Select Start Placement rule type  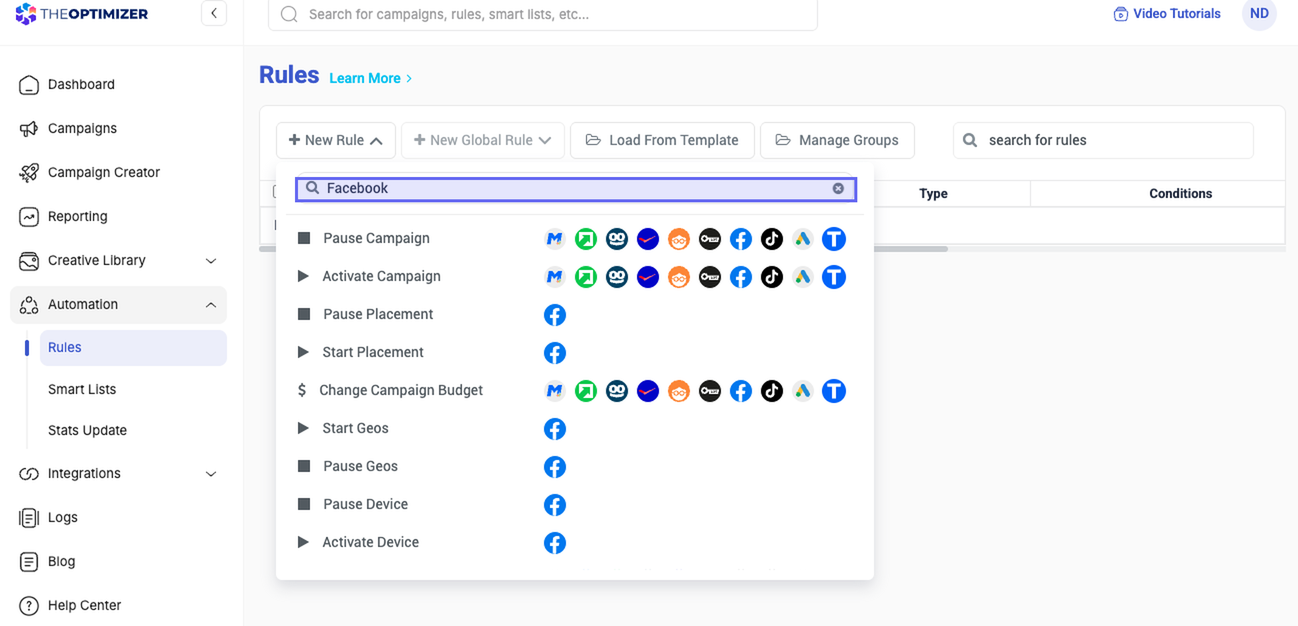click(x=373, y=353)
